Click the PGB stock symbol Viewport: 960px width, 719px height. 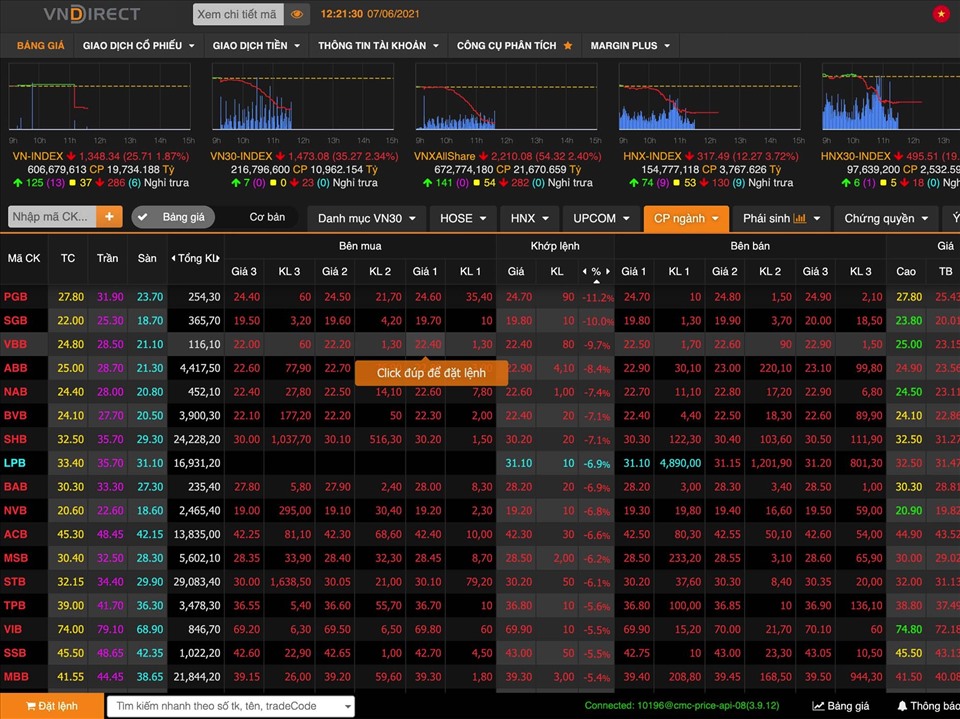click(16, 297)
